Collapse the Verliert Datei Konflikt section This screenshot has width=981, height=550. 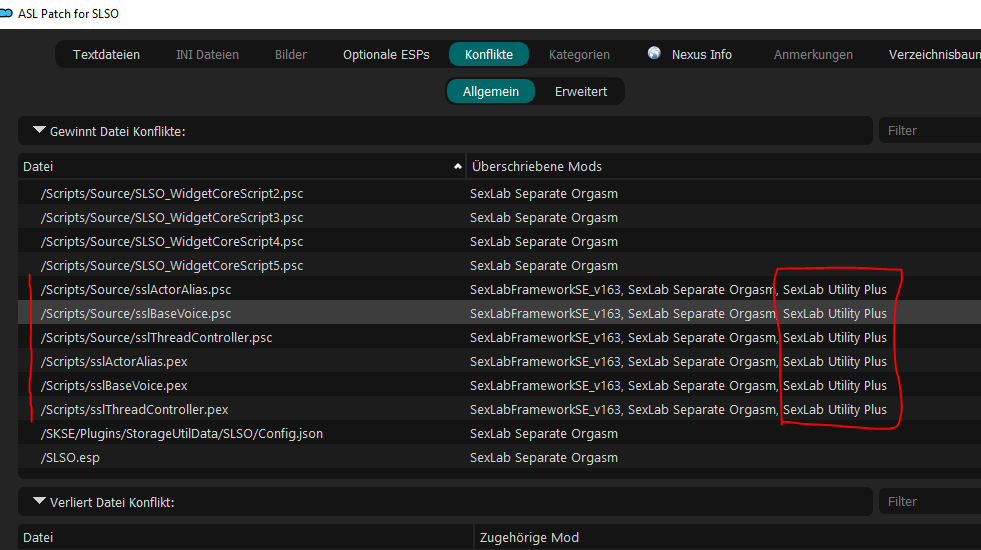[x=39, y=501]
